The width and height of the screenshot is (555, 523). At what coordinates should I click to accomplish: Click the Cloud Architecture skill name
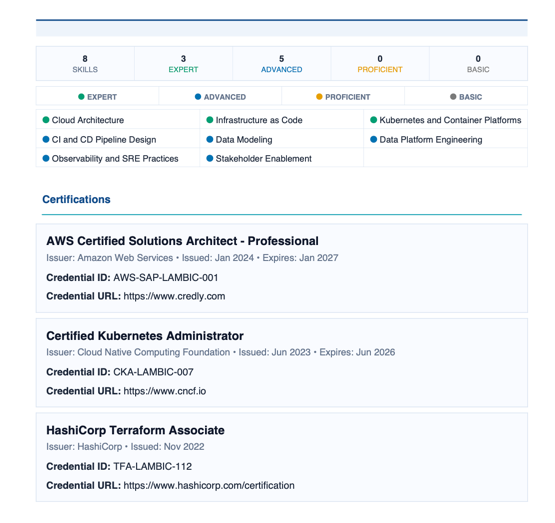click(88, 120)
